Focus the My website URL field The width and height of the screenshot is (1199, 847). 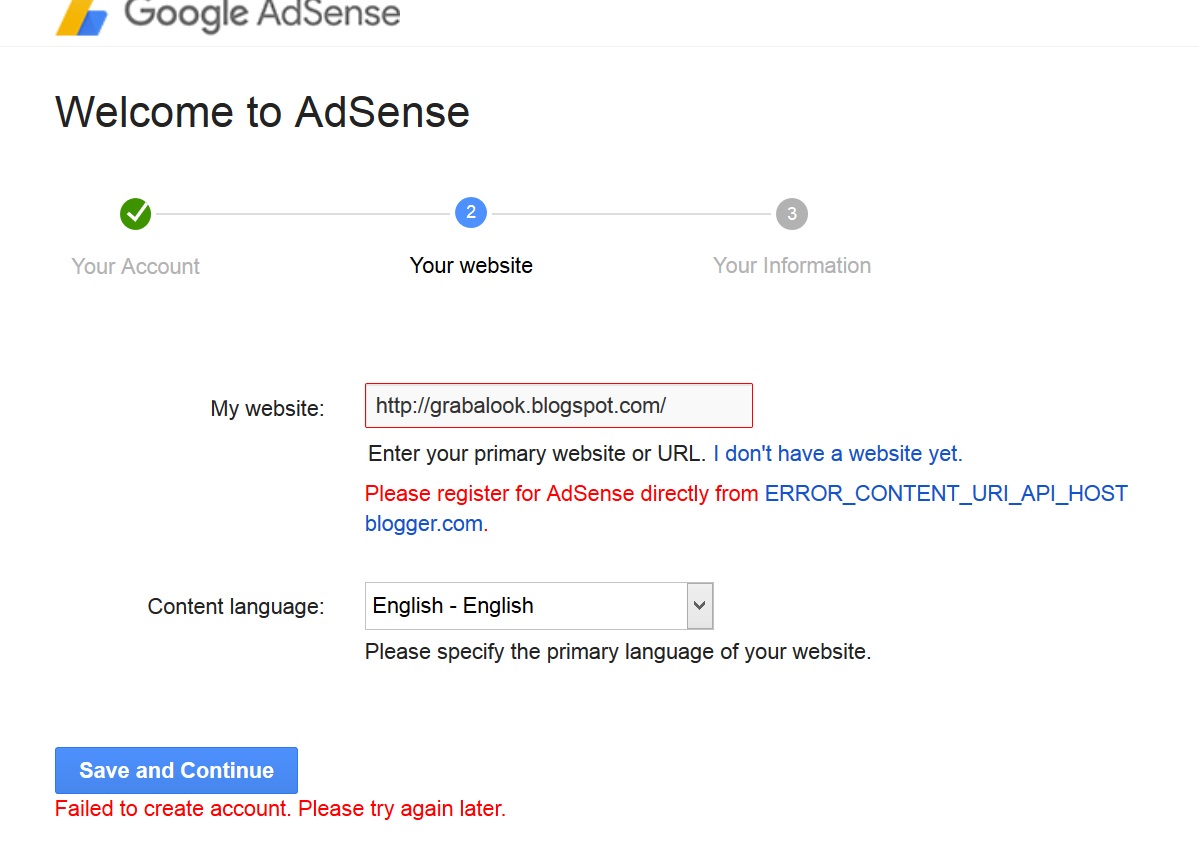pos(558,405)
